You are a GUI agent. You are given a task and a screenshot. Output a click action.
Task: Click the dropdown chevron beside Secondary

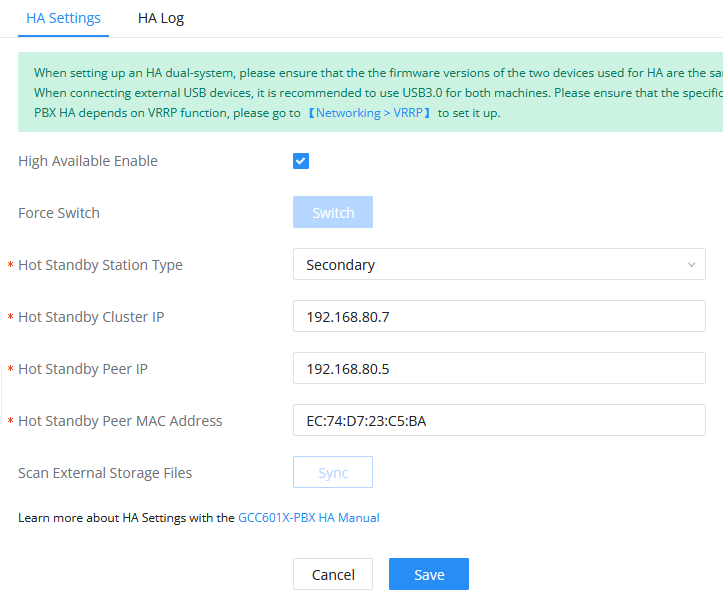point(691,265)
